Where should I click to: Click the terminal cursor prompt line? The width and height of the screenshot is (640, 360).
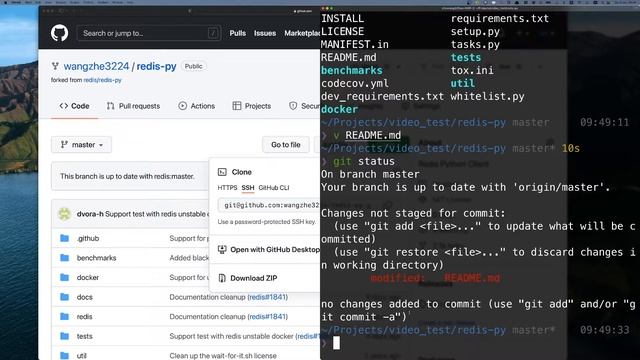coord(336,343)
